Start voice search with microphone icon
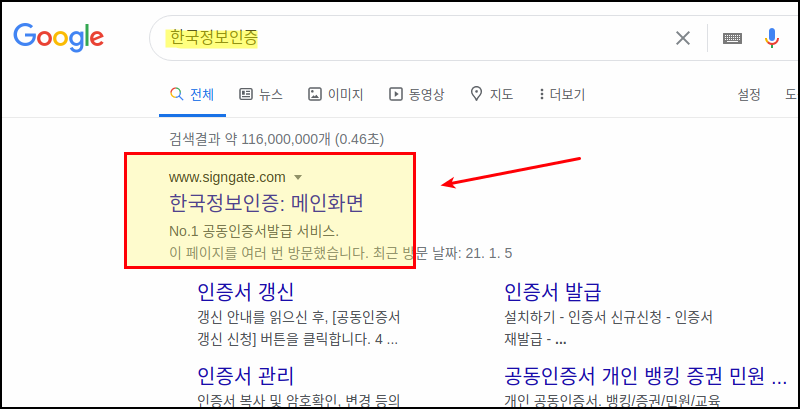The height and width of the screenshot is (409, 800). click(x=772, y=38)
